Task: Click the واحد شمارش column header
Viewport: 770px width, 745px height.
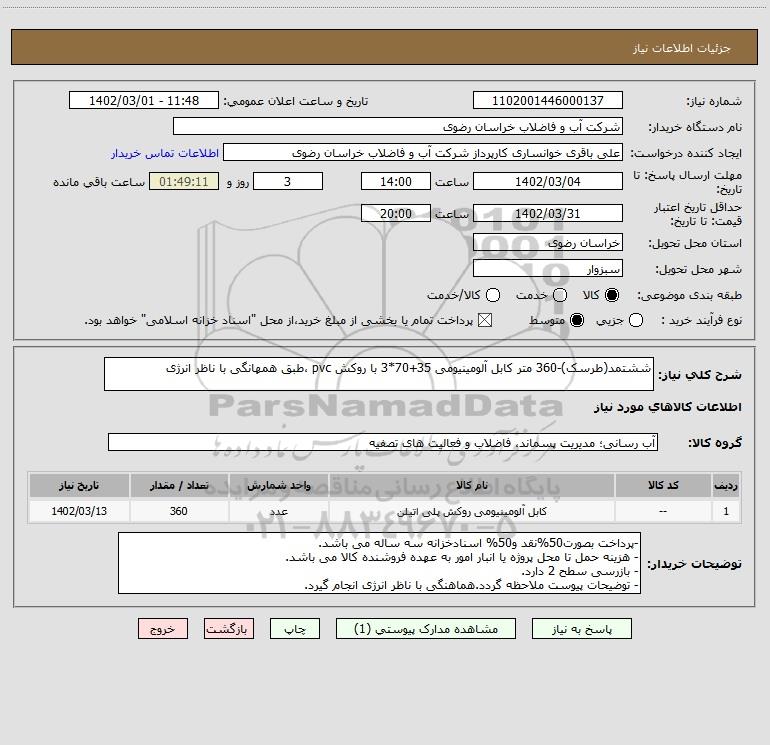Action: click(x=278, y=485)
